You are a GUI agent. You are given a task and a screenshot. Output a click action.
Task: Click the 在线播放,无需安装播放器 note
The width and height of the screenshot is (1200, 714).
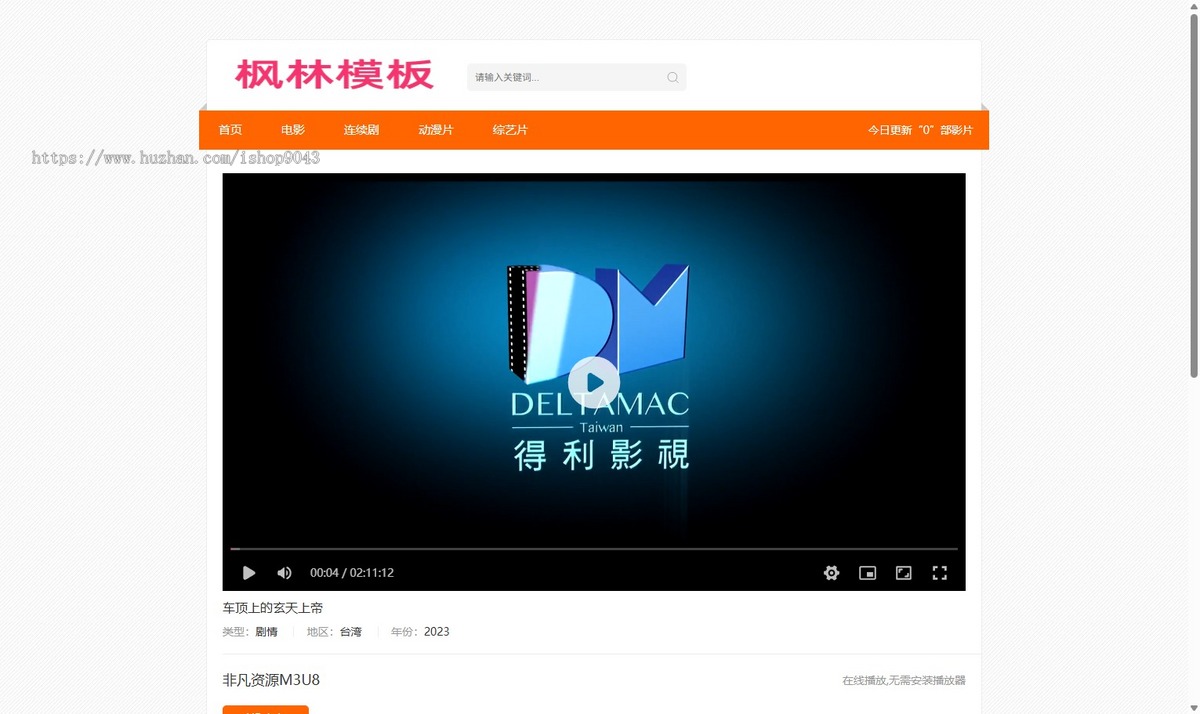[904, 681]
